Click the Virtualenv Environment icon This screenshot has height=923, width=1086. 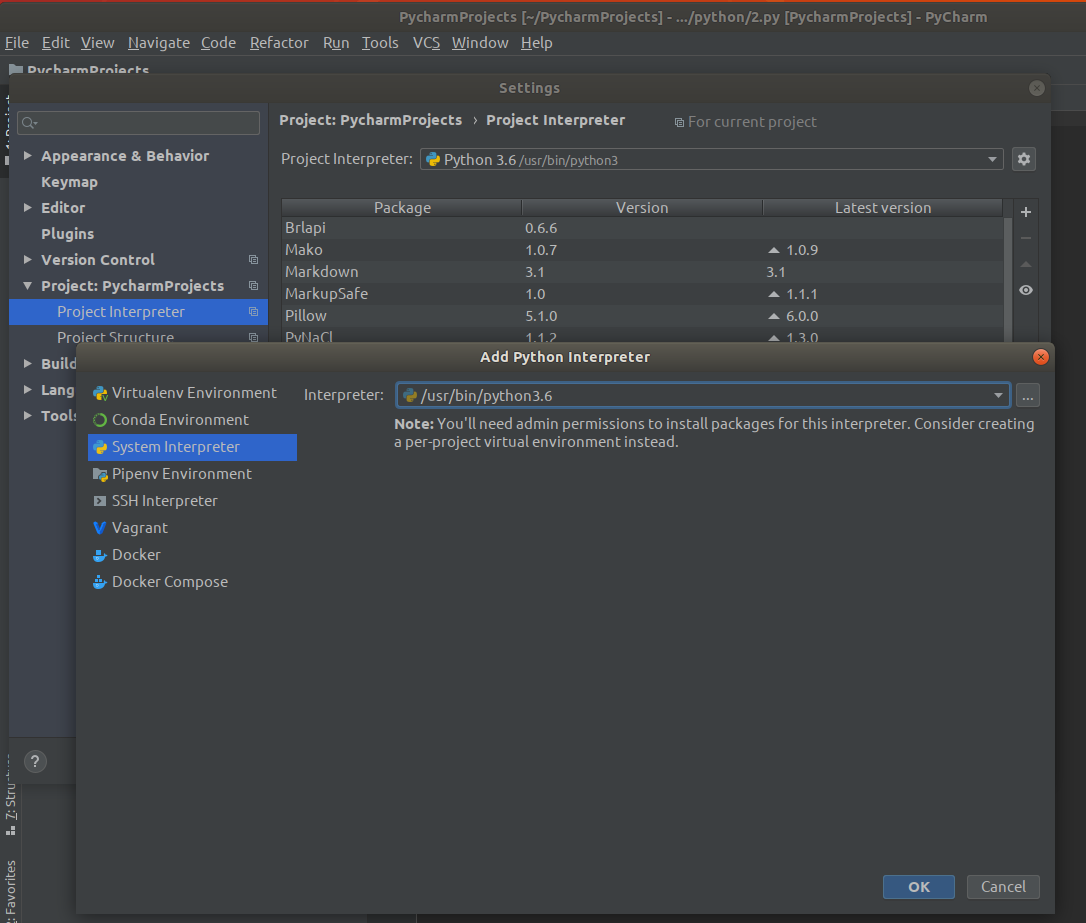coord(100,393)
